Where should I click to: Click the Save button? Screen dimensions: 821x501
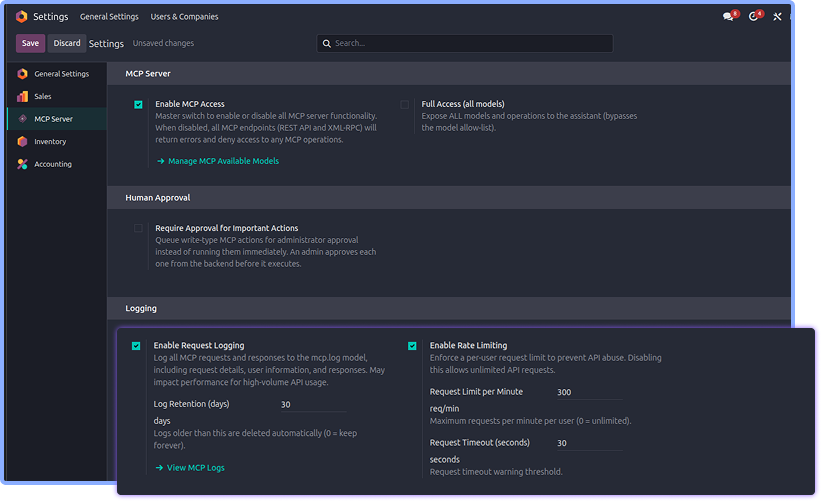click(x=30, y=43)
